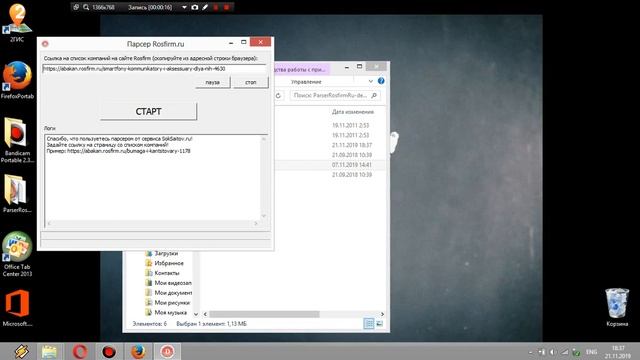Click the logs horizontal scroll right arrow
640x360 pixels.
pos(256,223)
